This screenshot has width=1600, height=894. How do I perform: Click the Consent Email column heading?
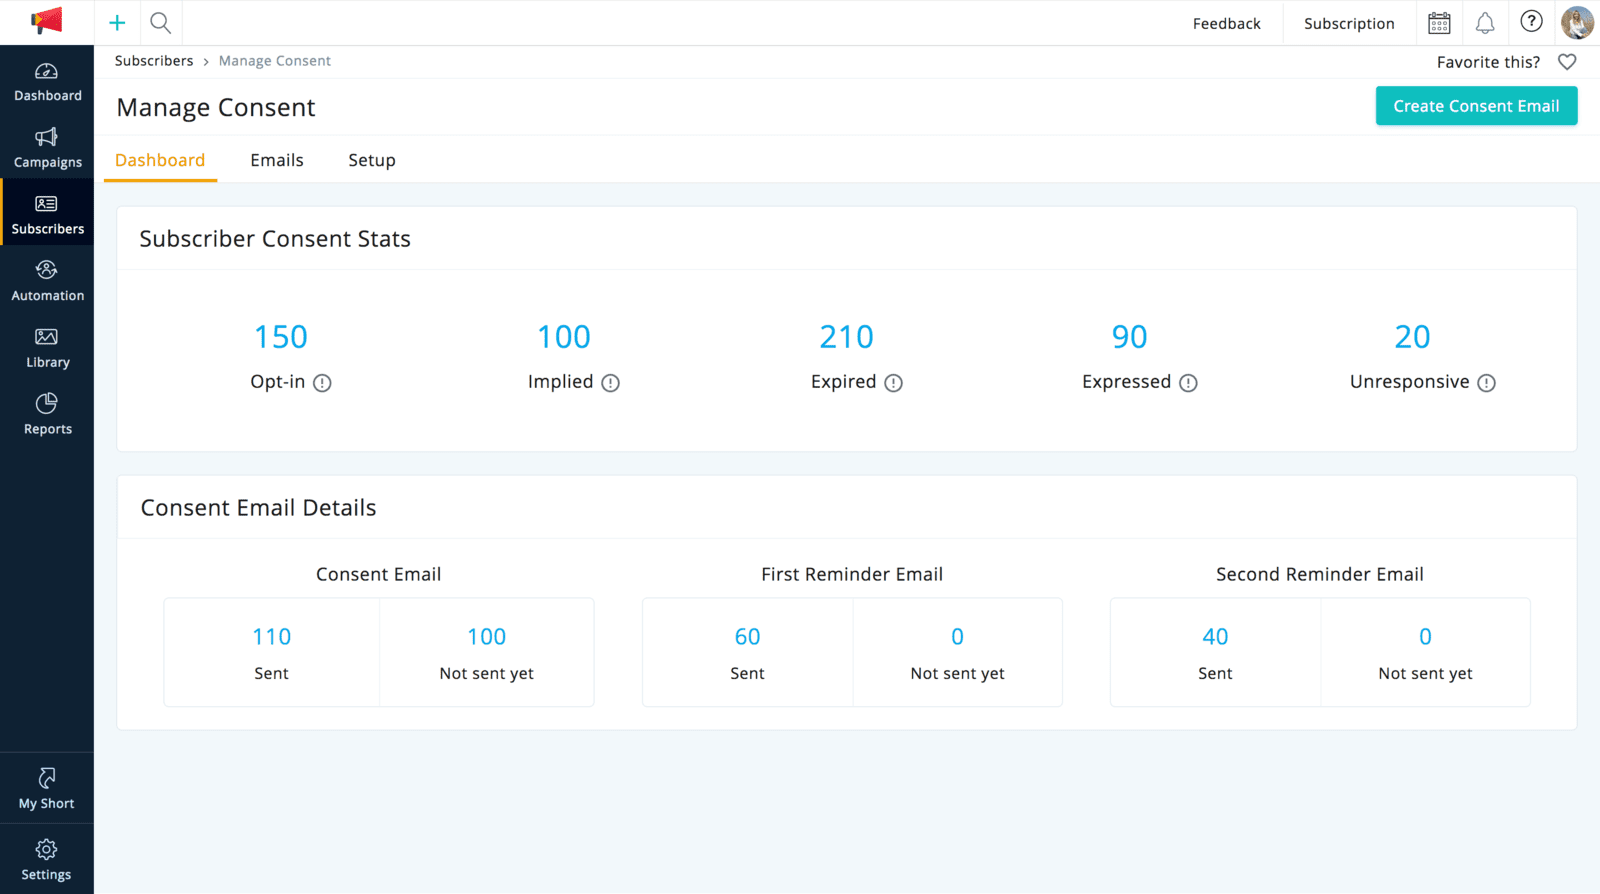tap(378, 574)
